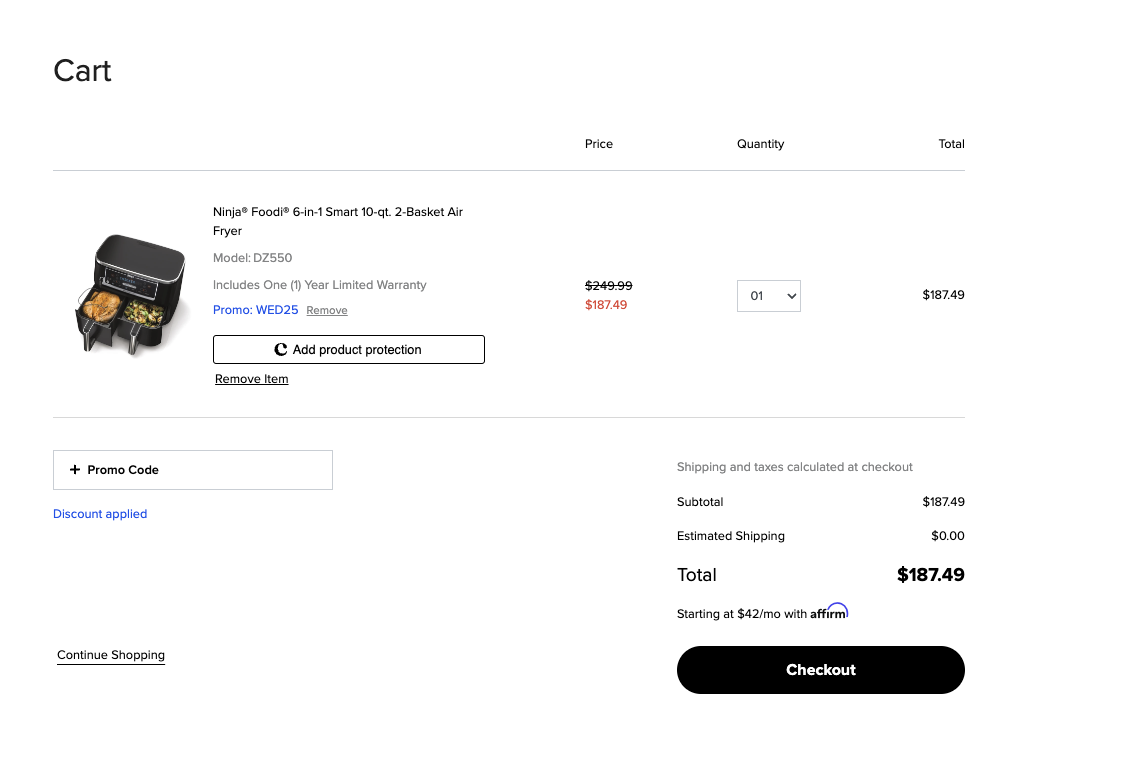Click the blue Promo: WED25 label

(255, 310)
